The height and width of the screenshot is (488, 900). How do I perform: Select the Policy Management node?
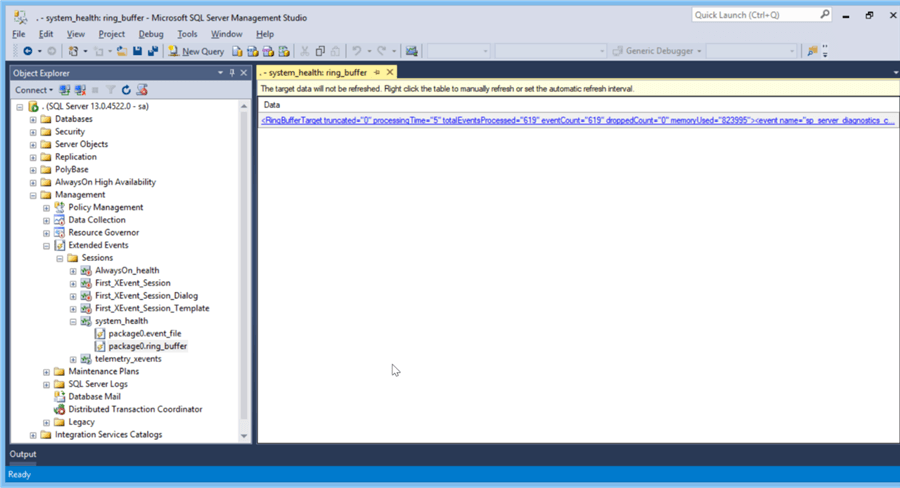(x=106, y=207)
